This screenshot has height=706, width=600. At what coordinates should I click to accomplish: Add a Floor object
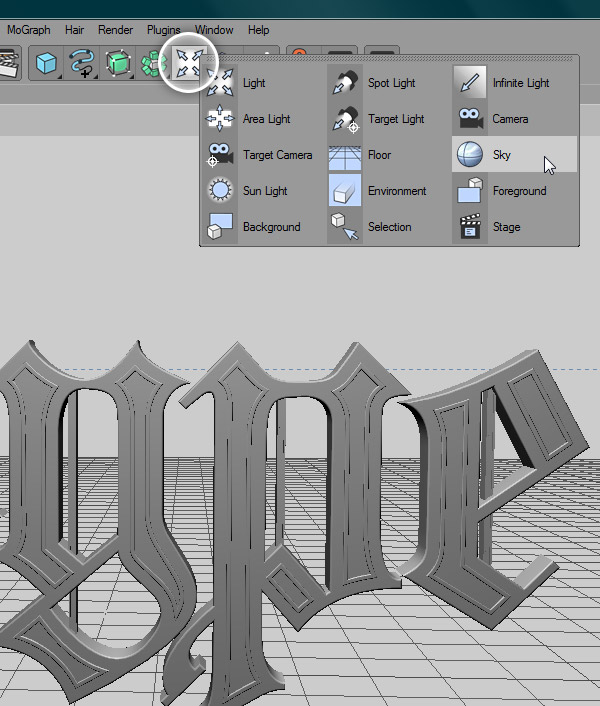point(388,154)
